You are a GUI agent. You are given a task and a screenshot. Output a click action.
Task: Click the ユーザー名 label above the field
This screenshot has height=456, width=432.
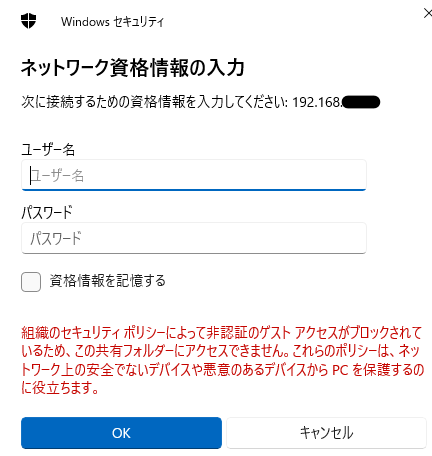(48, 149)
